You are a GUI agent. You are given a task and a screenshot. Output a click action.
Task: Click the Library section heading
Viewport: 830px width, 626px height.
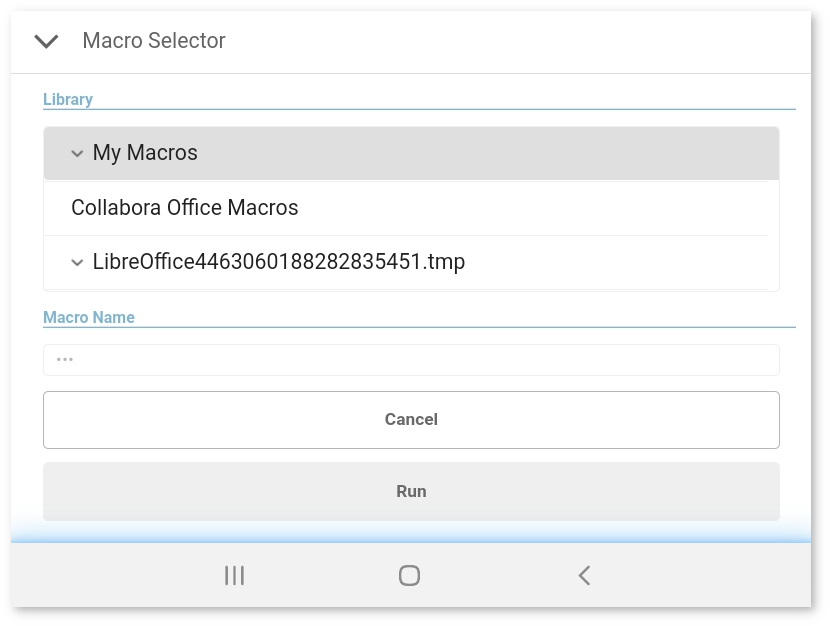click(68, 99)
